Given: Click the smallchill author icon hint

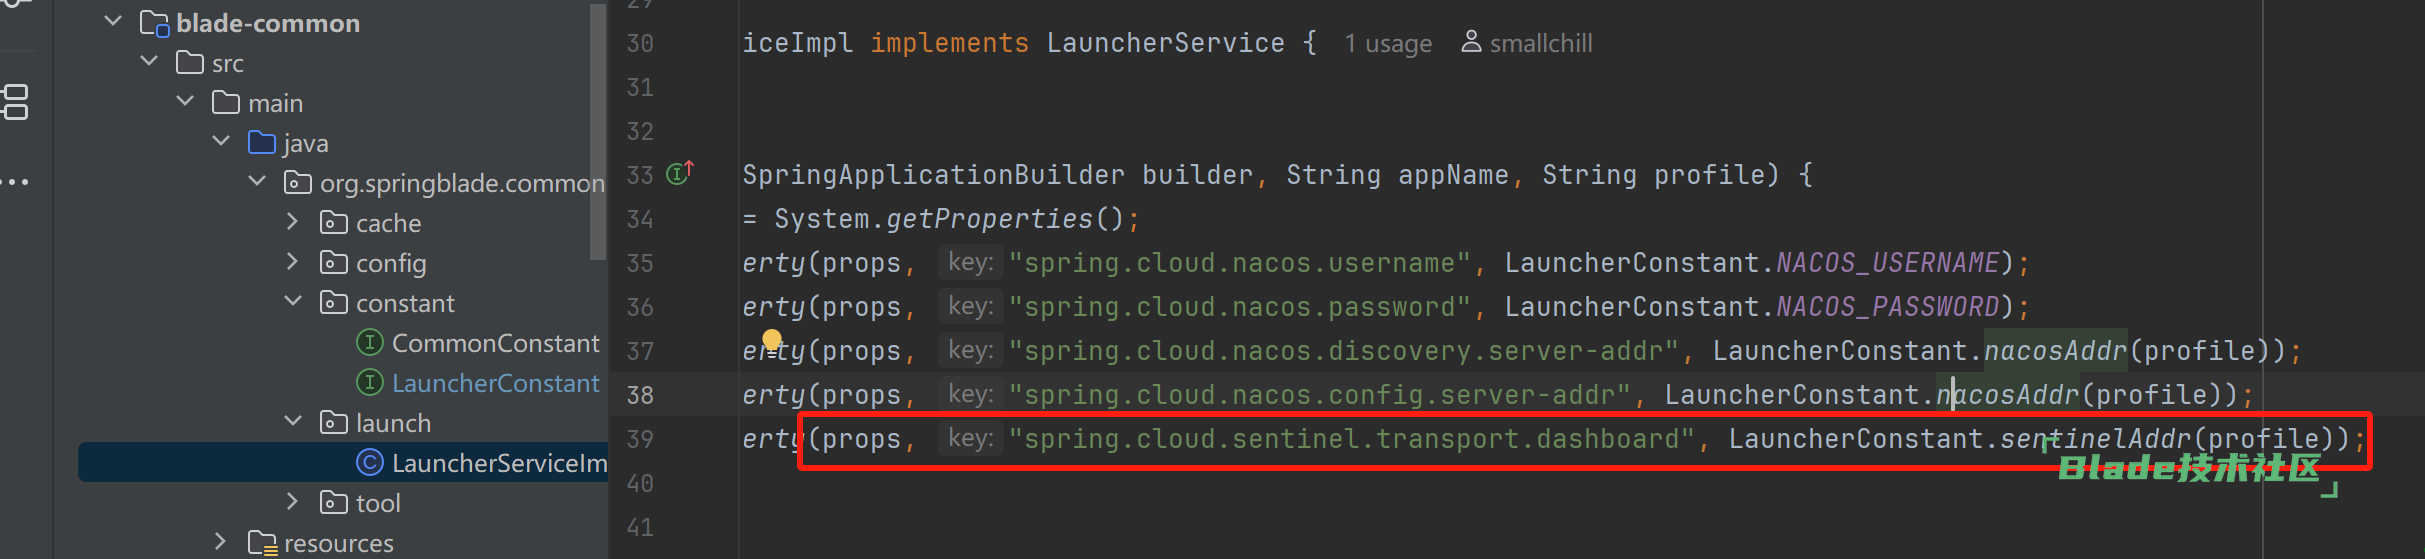Looking at the screenshot, I should 1471,42.
